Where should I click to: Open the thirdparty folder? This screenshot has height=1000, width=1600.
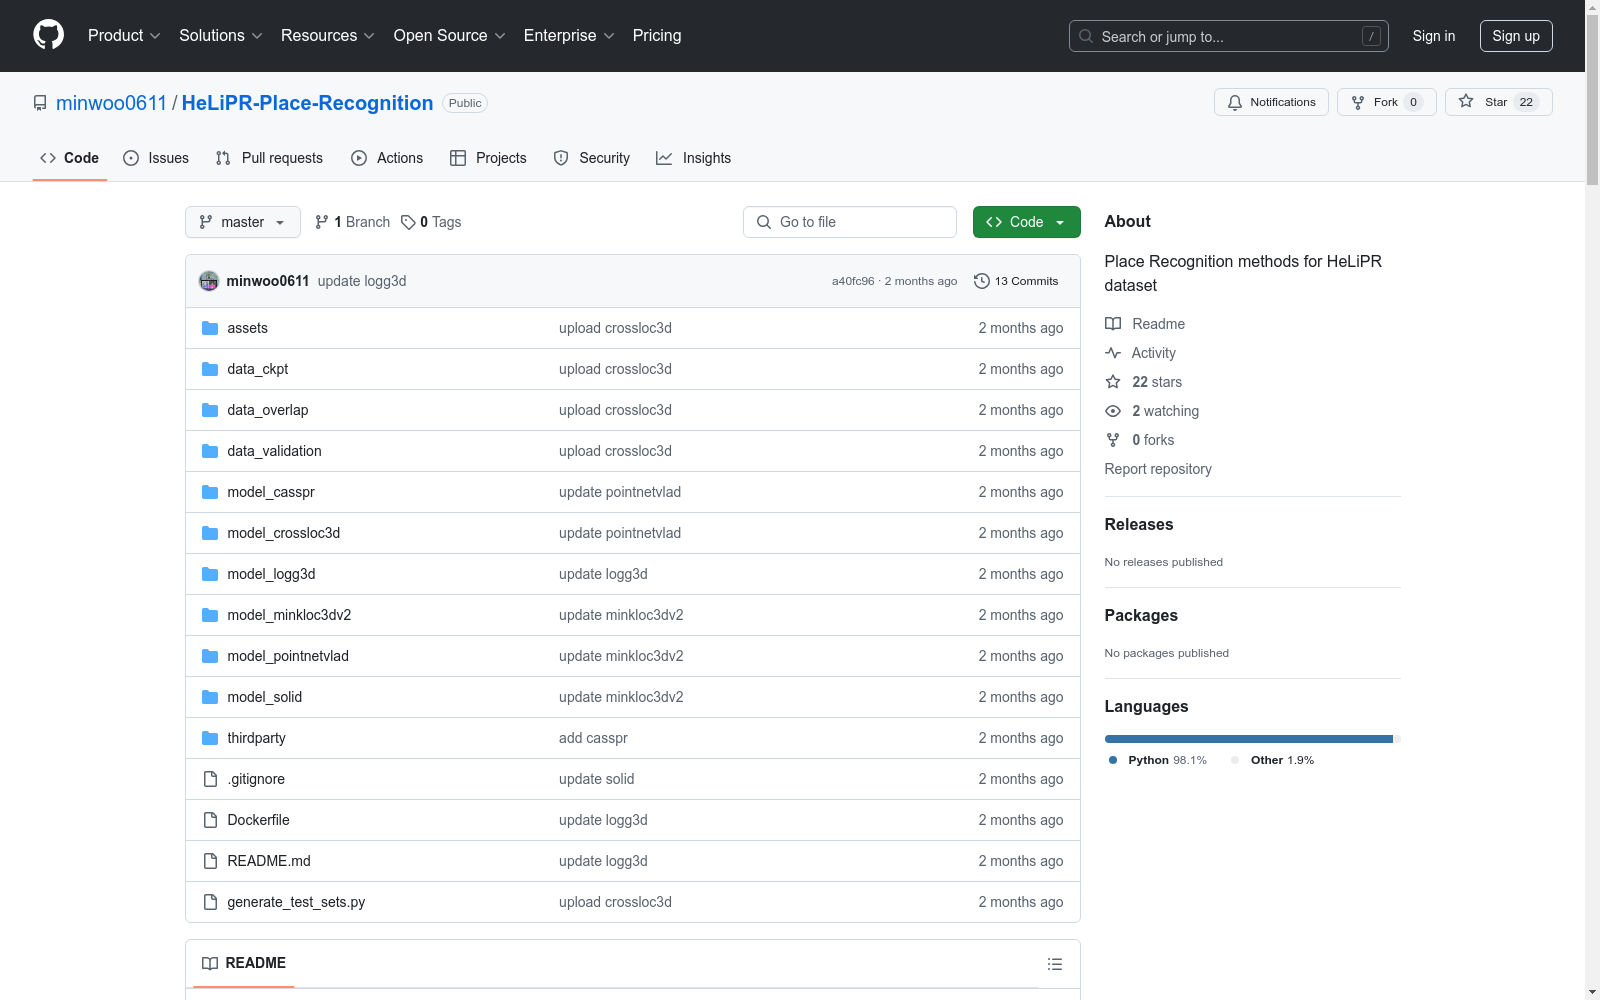pos(256,738)
